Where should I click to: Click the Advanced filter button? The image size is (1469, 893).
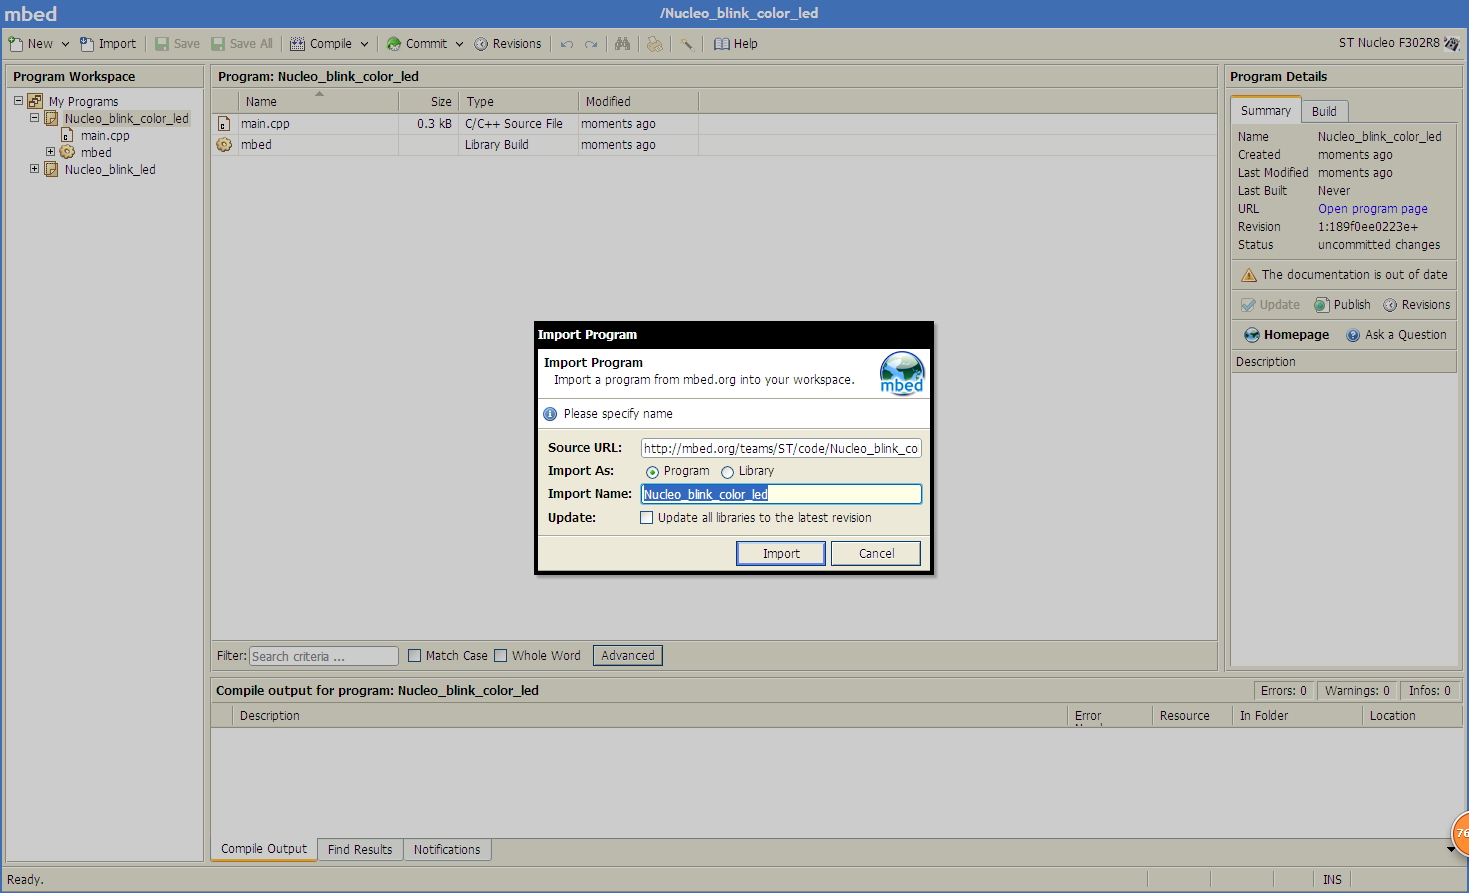coord(628,656)
